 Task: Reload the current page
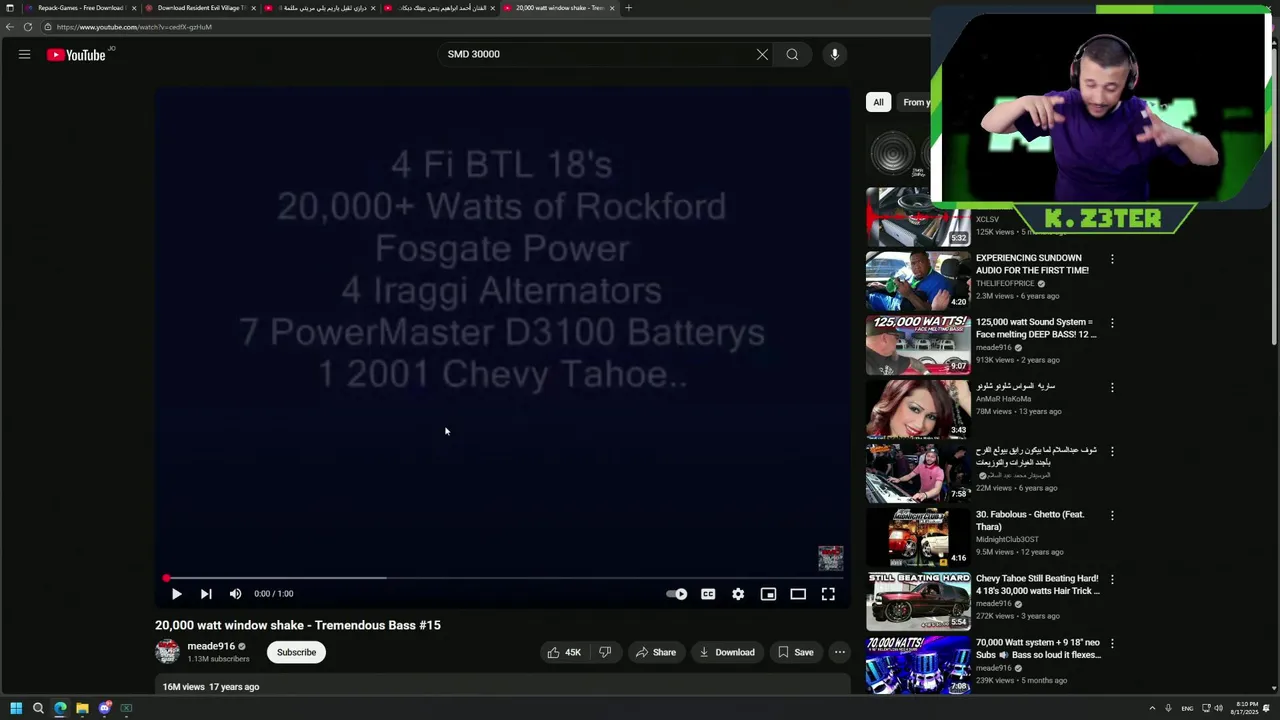tap(28, 27)
